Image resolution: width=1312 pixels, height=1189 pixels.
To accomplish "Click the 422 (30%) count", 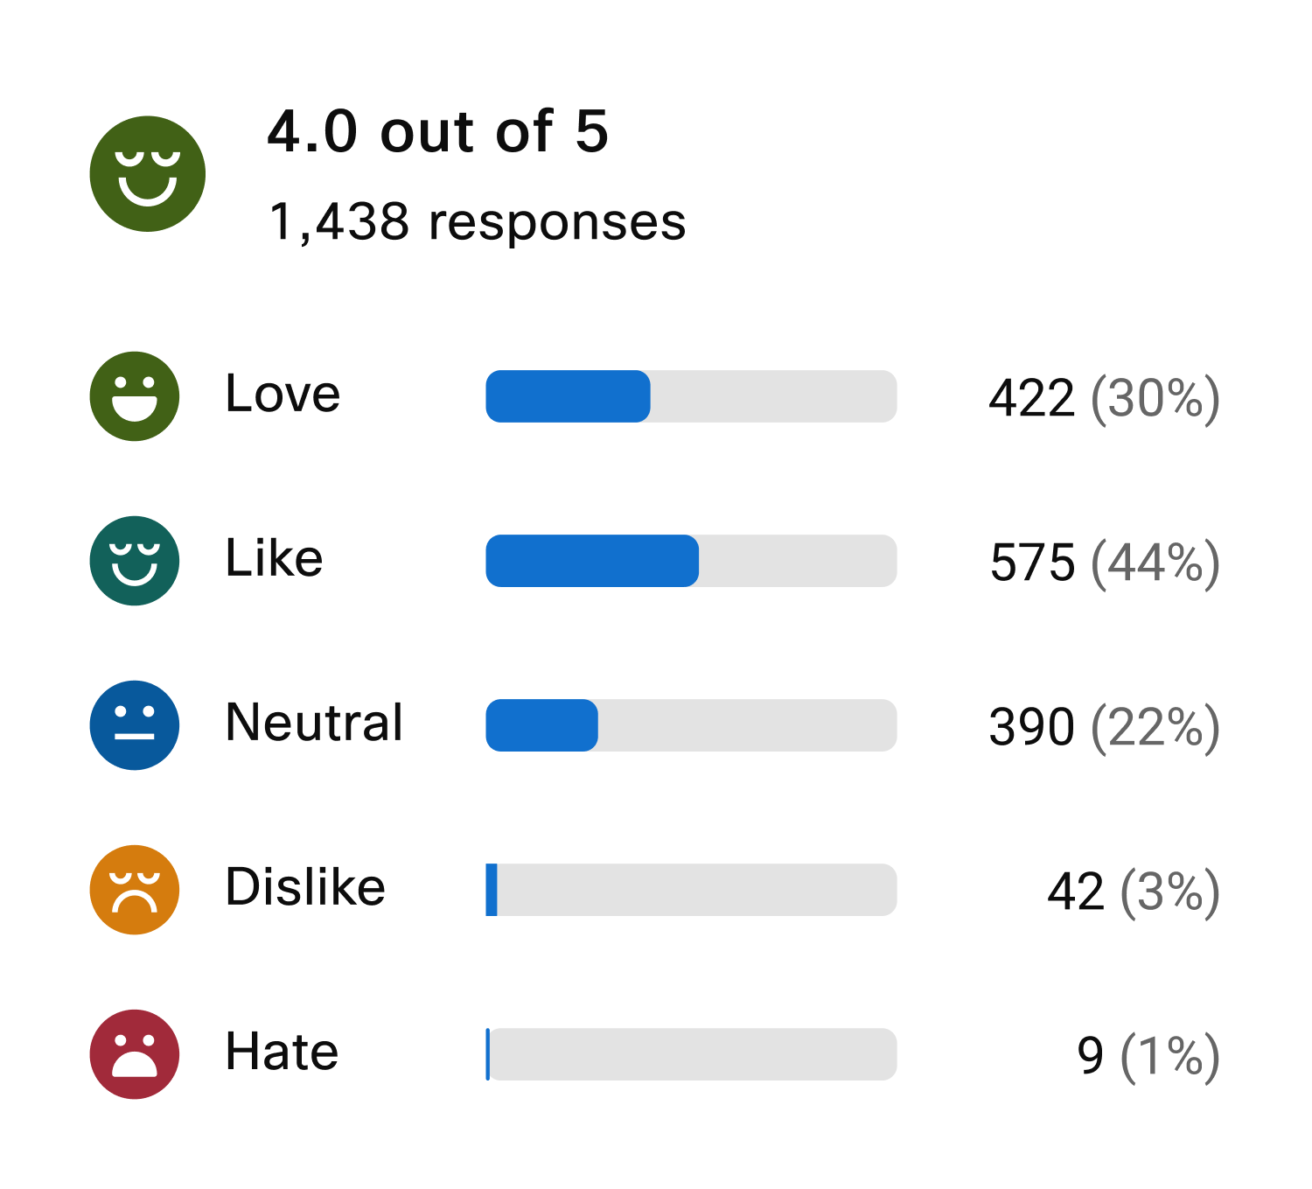I will [1105, 398].
